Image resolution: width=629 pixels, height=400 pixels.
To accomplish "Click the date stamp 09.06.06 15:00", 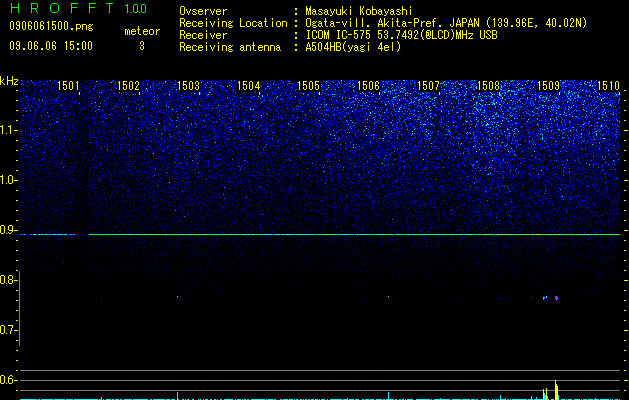I will pos(51,46).
